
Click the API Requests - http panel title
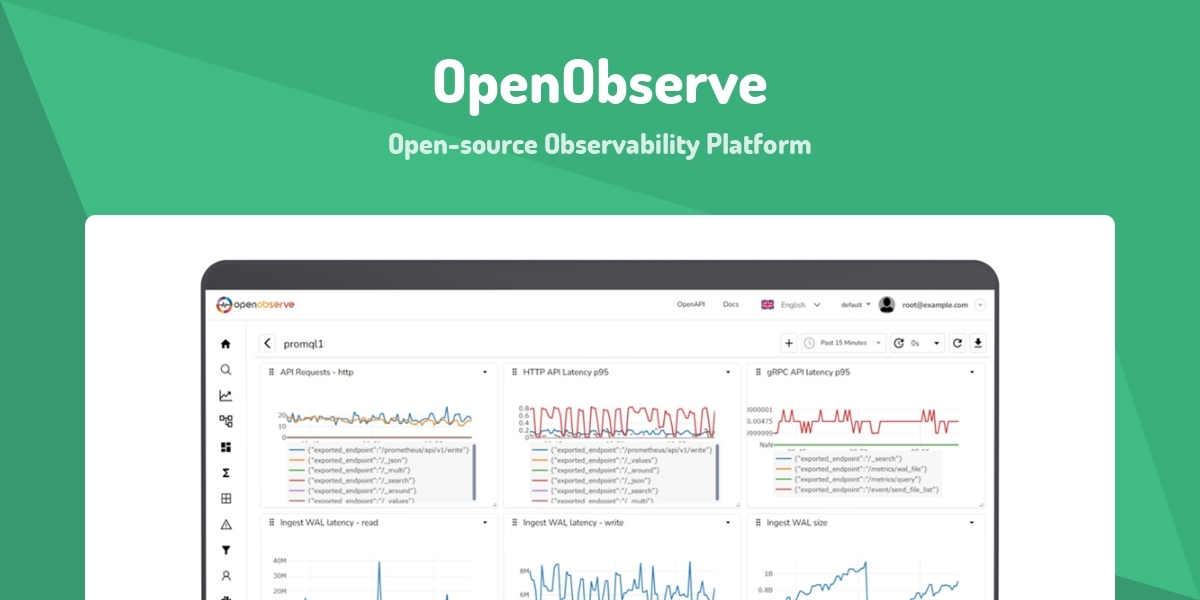click(x=317, y=372)
